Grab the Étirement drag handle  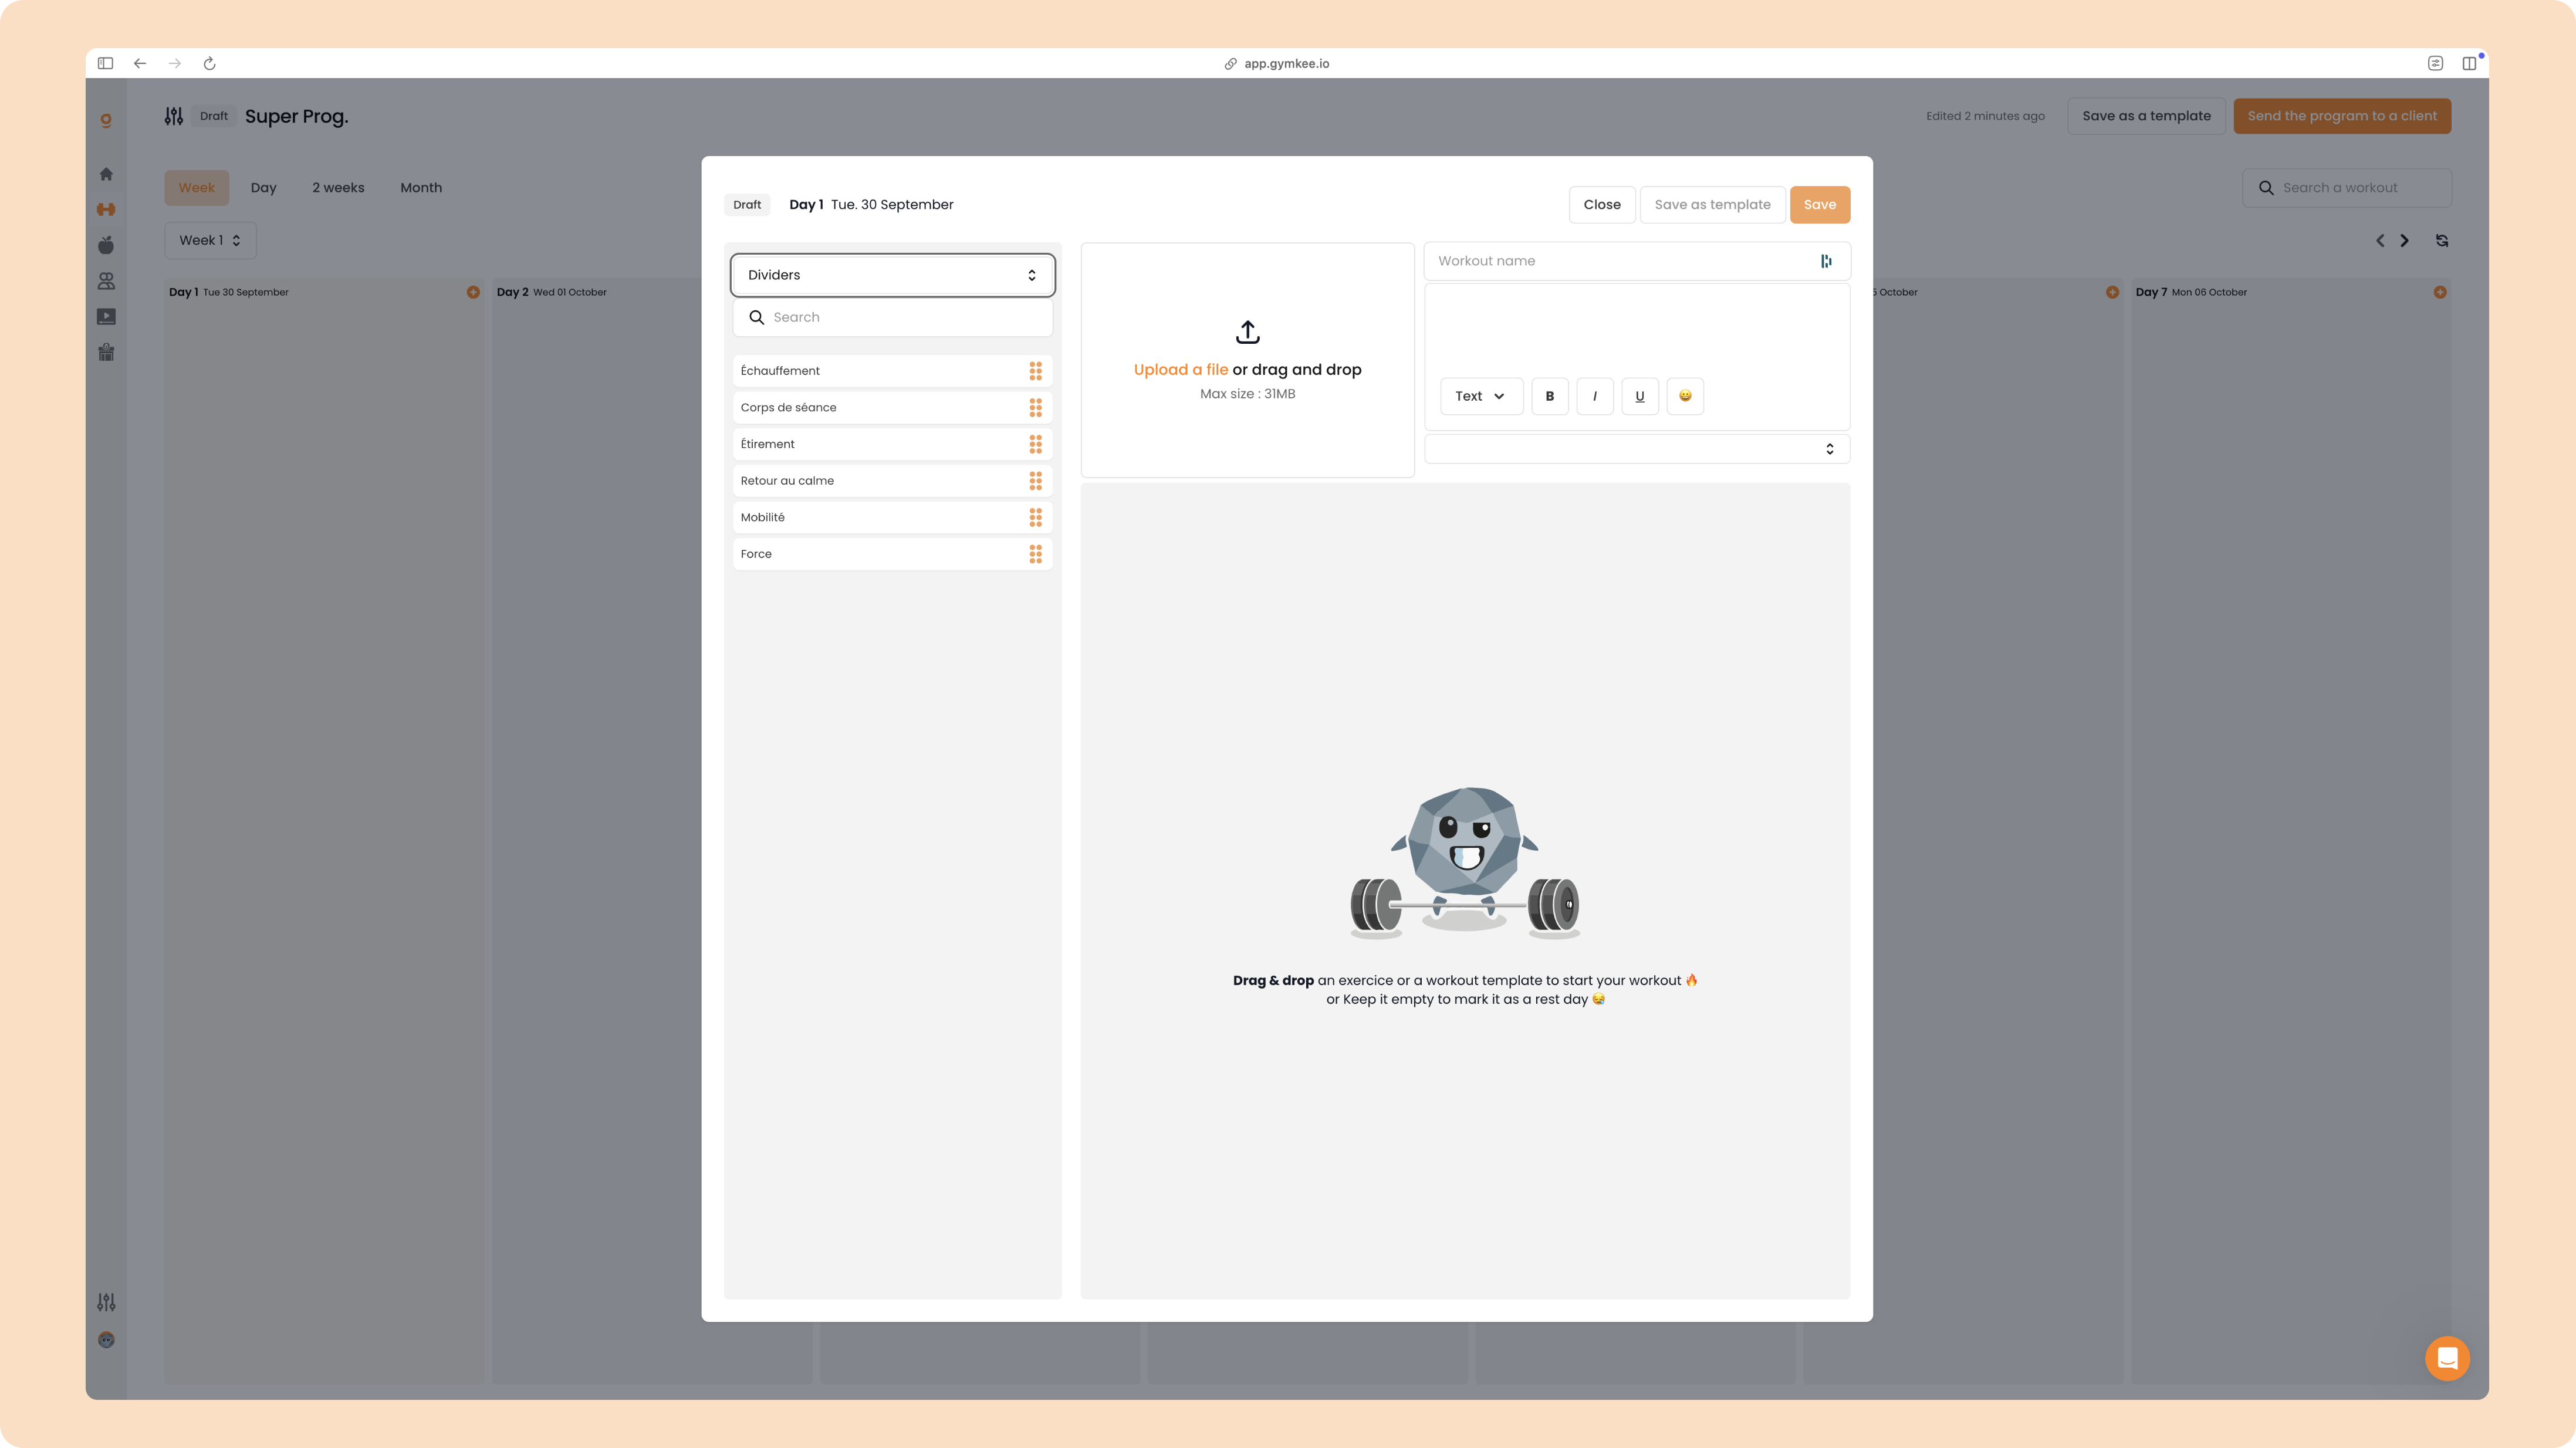click(1036, 444)
